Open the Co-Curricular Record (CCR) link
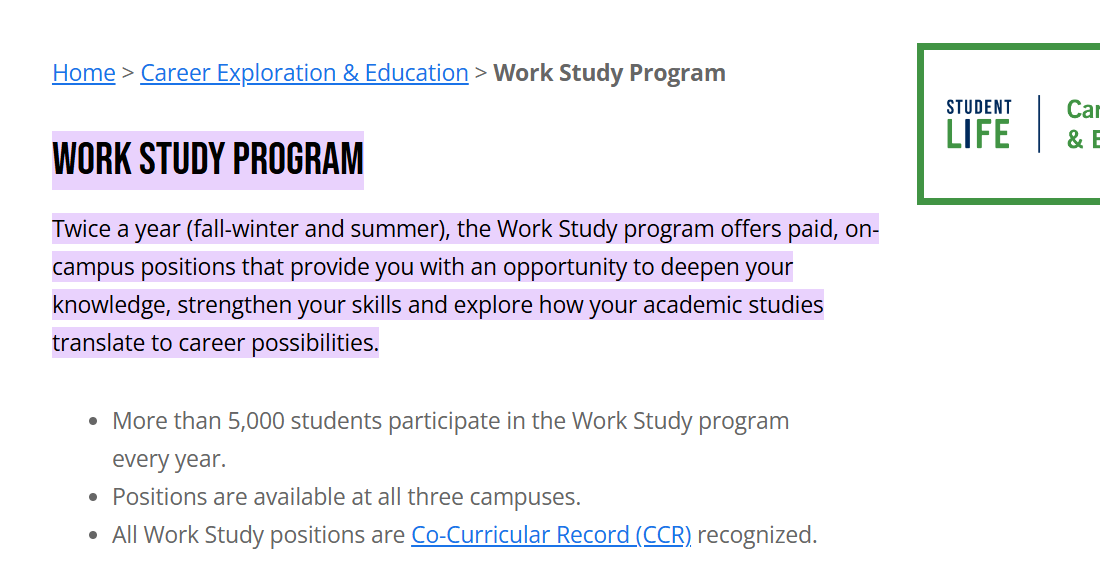The width and height of the screenshot is (1100, 581). point(551,535)
